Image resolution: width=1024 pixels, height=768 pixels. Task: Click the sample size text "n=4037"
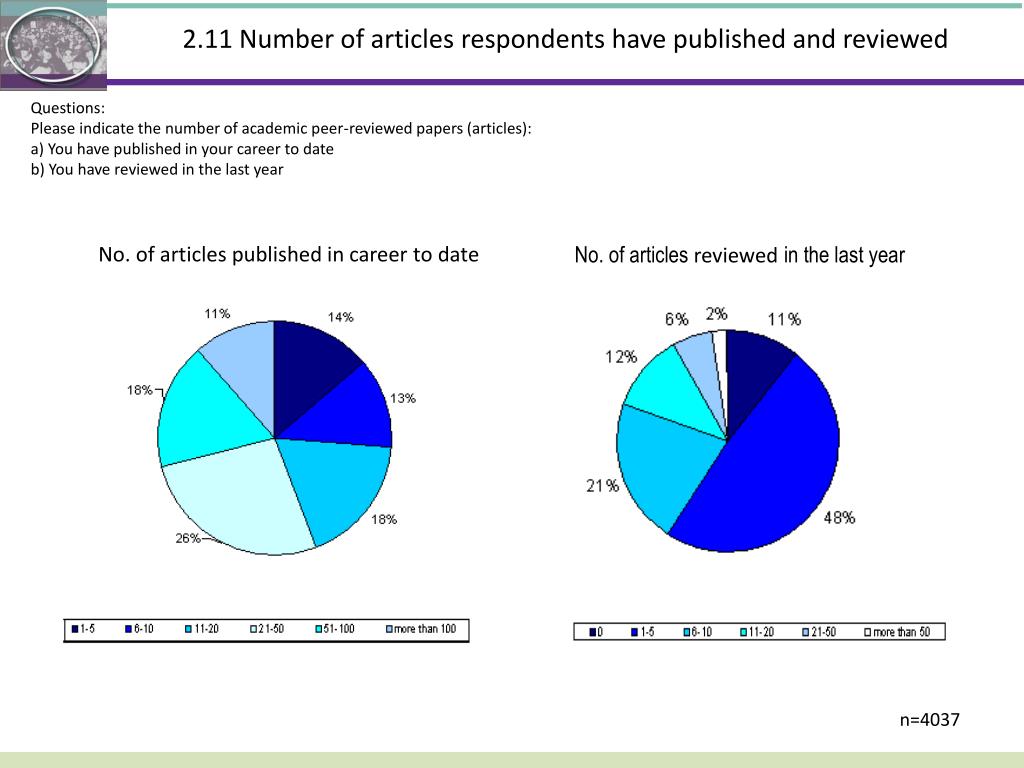click(929, 720)
